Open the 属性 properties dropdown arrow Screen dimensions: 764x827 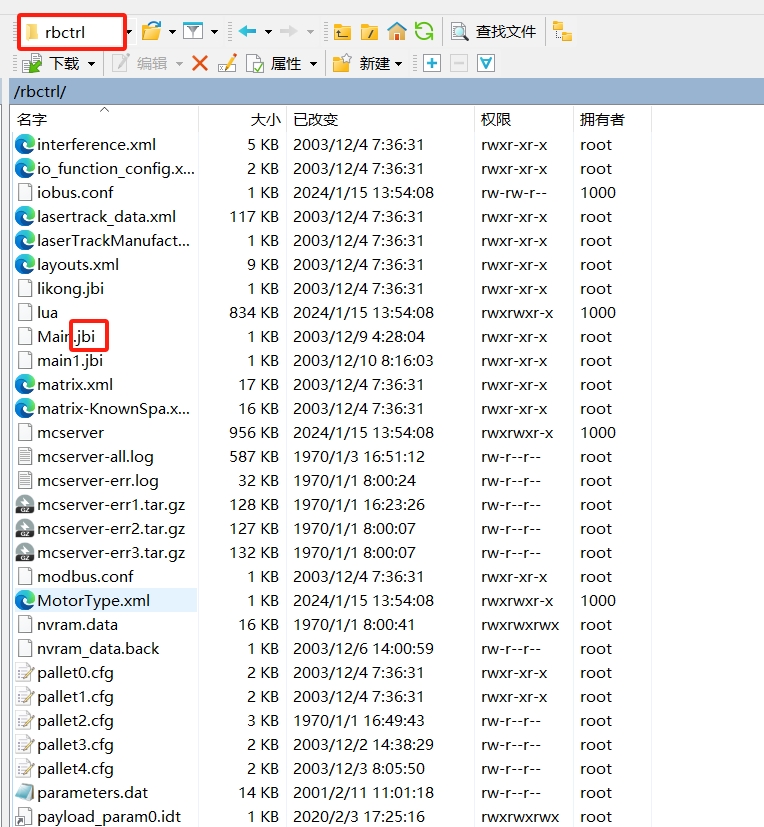click(x=313, y=64)
